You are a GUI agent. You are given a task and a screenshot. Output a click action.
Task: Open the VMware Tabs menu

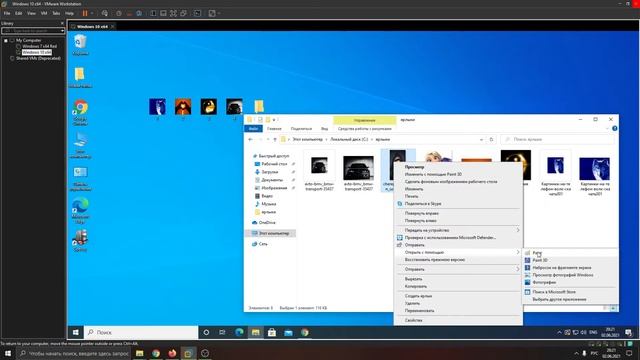coord(56,13)
